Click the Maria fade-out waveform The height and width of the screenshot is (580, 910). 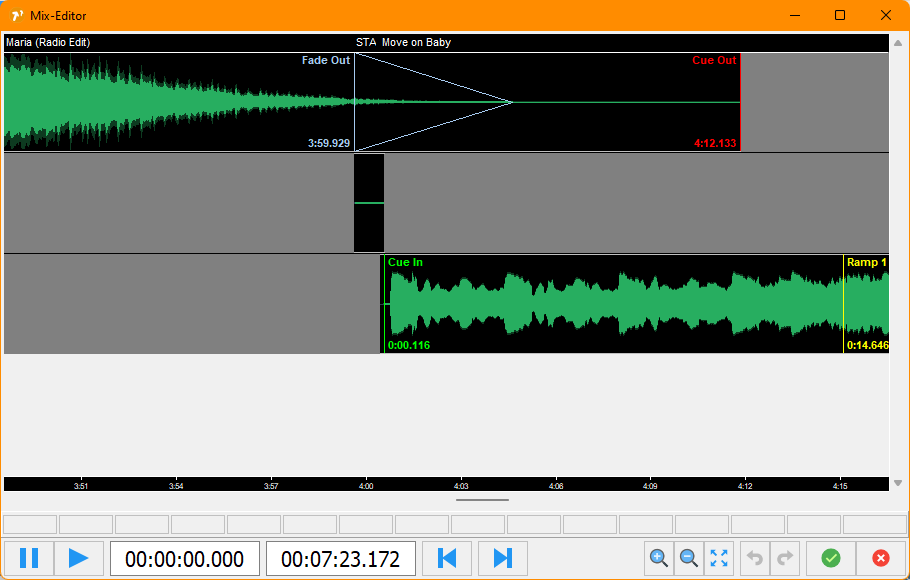coord(179,102)
